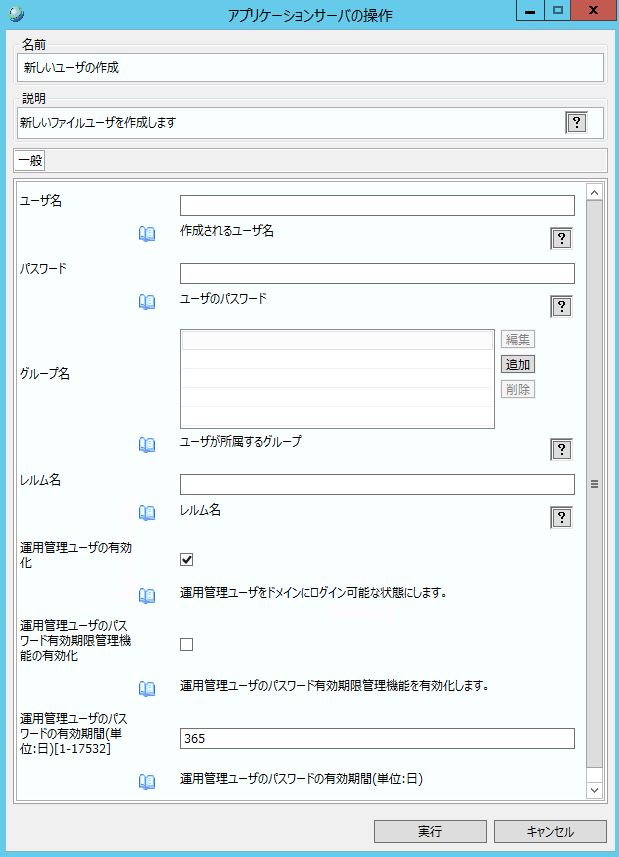The height and width of the screenshot is (857, 619).
Task: Click into the パスワード input field
Action: click(x=377, y=274)
